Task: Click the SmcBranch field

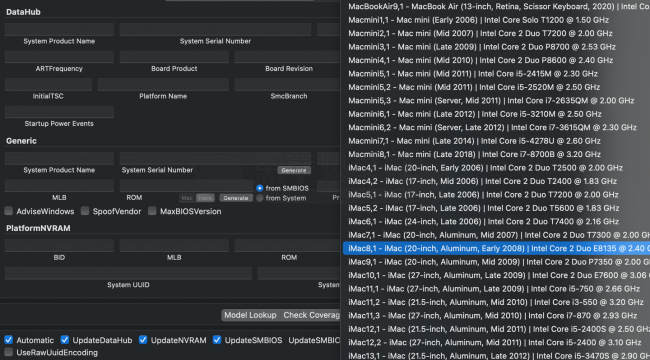Action: tap(287, 84)
